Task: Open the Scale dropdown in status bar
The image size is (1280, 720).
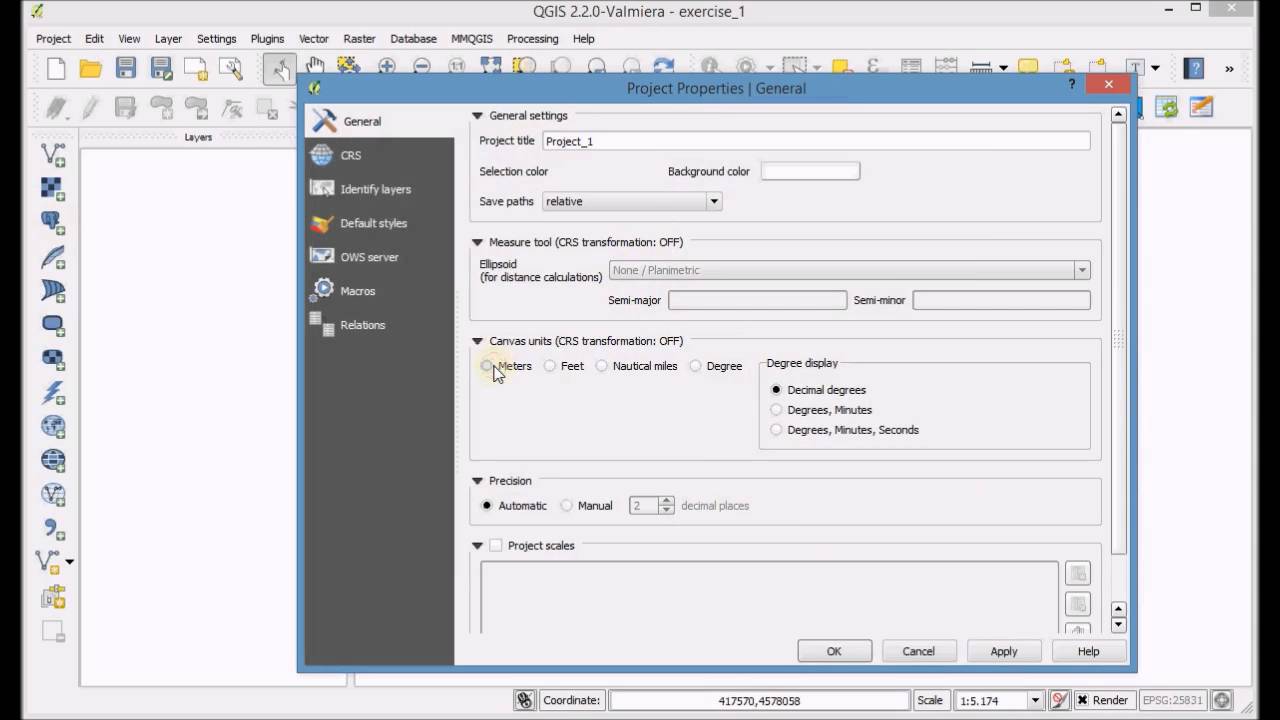Action: click(x=1035, y=700)
